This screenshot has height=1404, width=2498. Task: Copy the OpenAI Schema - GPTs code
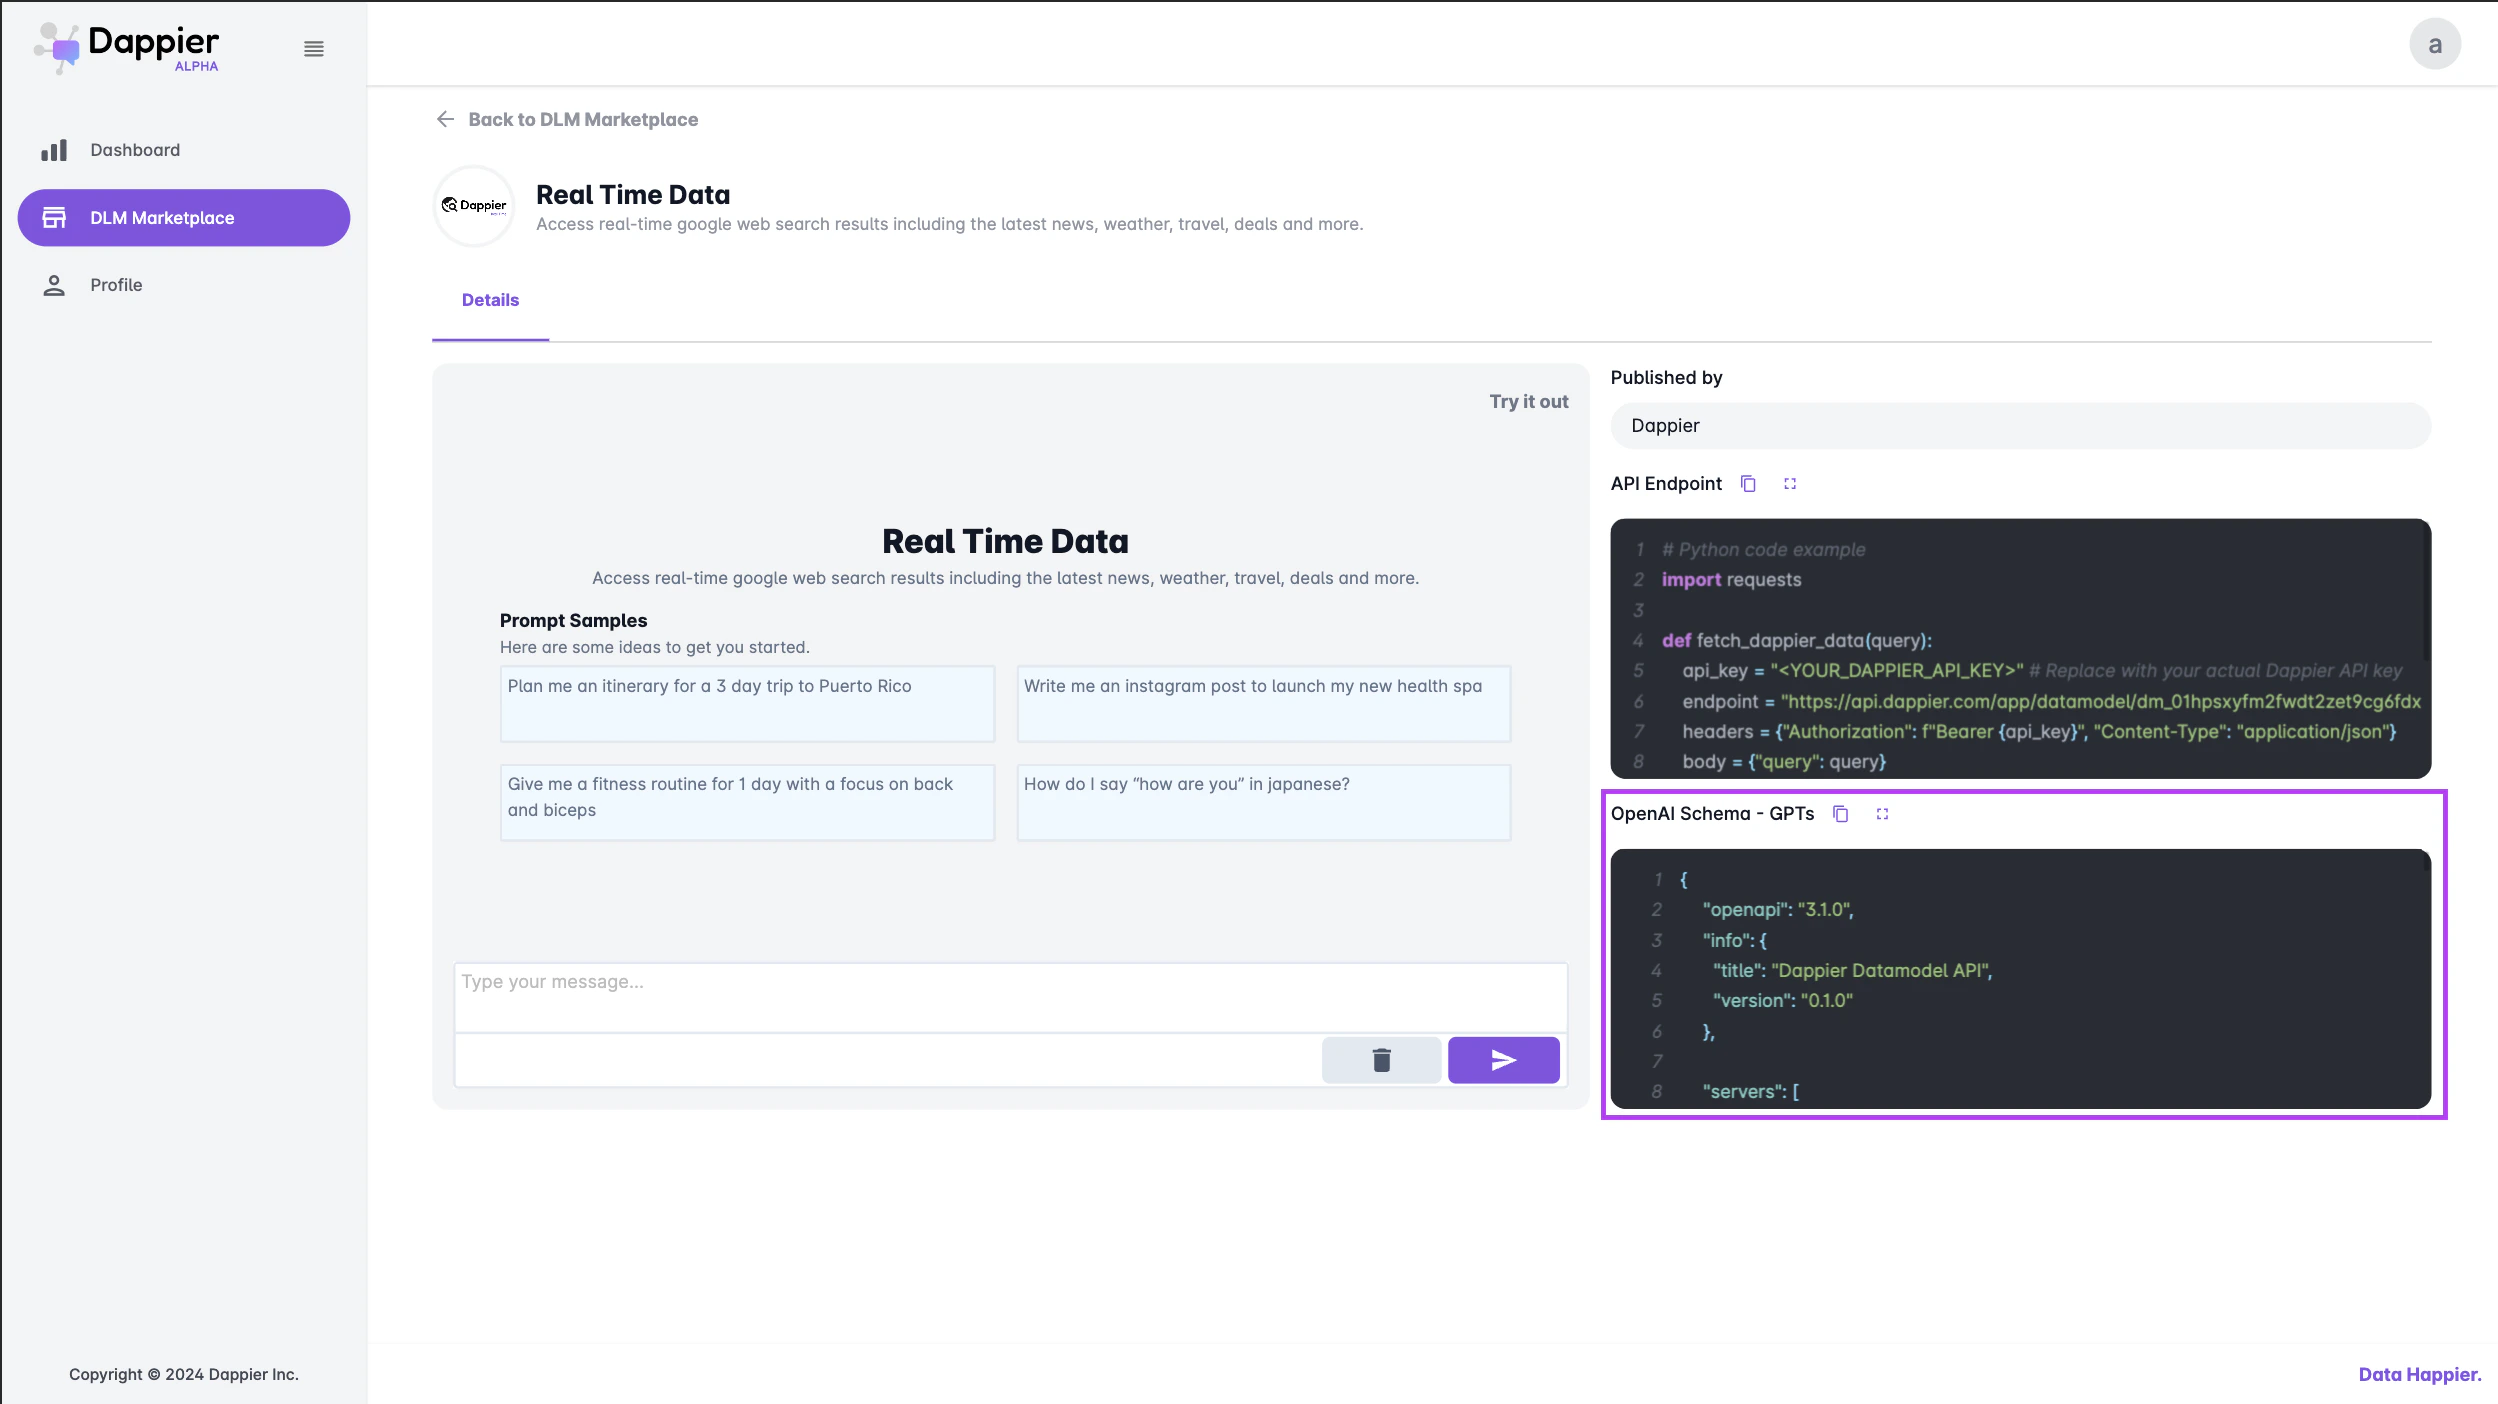pyautogui.click(x=1840, y=814)
